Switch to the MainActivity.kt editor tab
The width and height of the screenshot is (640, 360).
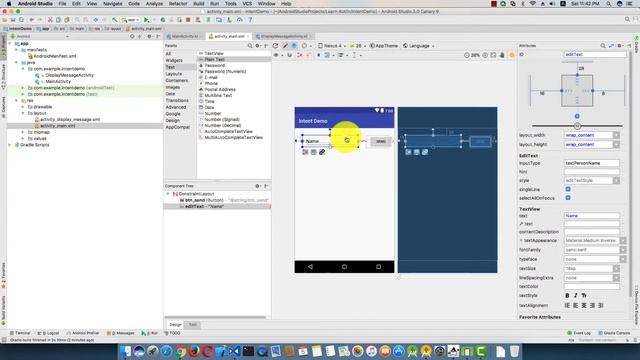pyautogui.click(x=184, y=36)
